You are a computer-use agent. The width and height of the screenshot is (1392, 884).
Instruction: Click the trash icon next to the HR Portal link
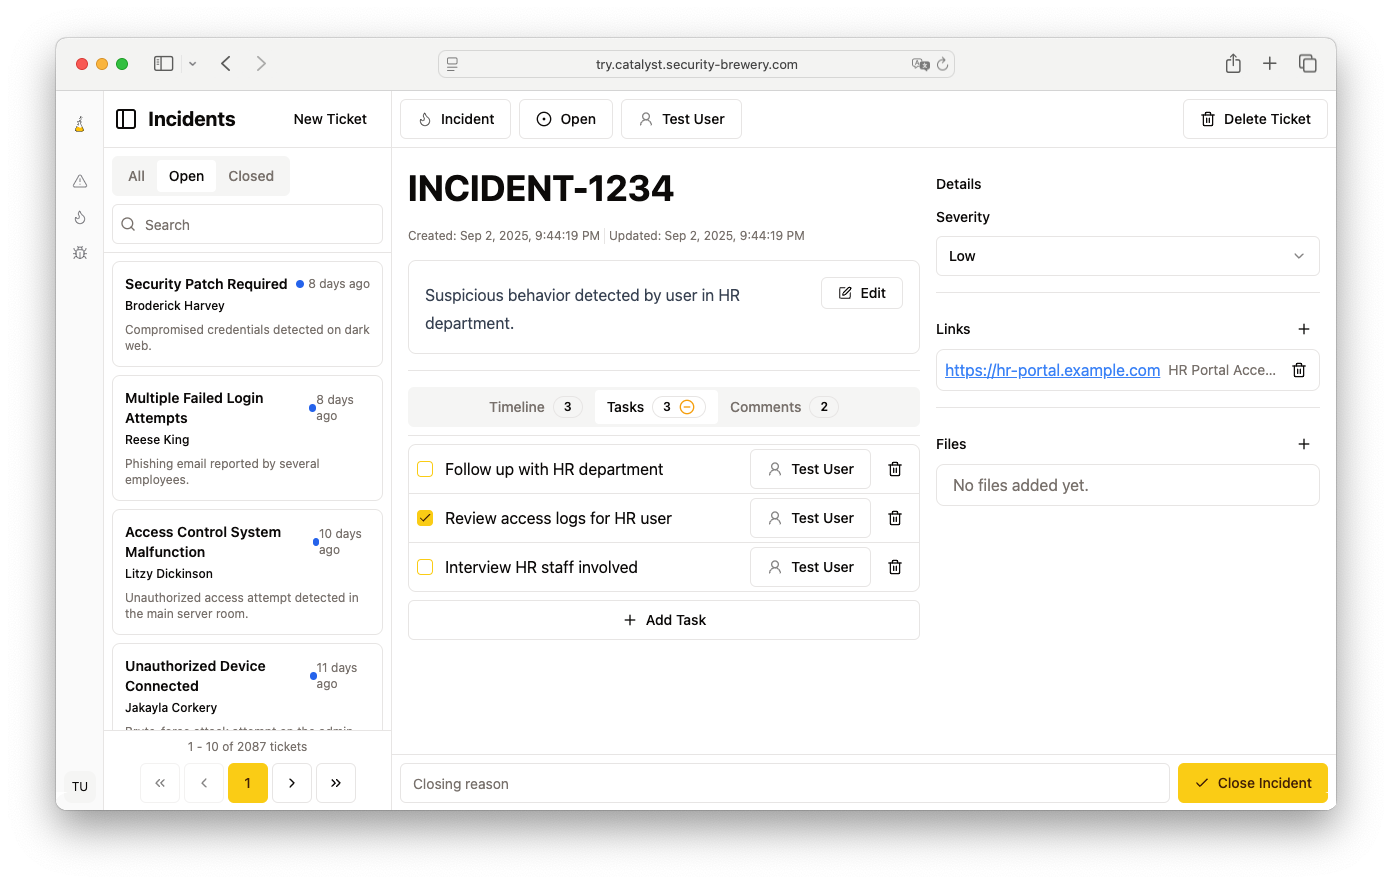tap(1298, 369)
